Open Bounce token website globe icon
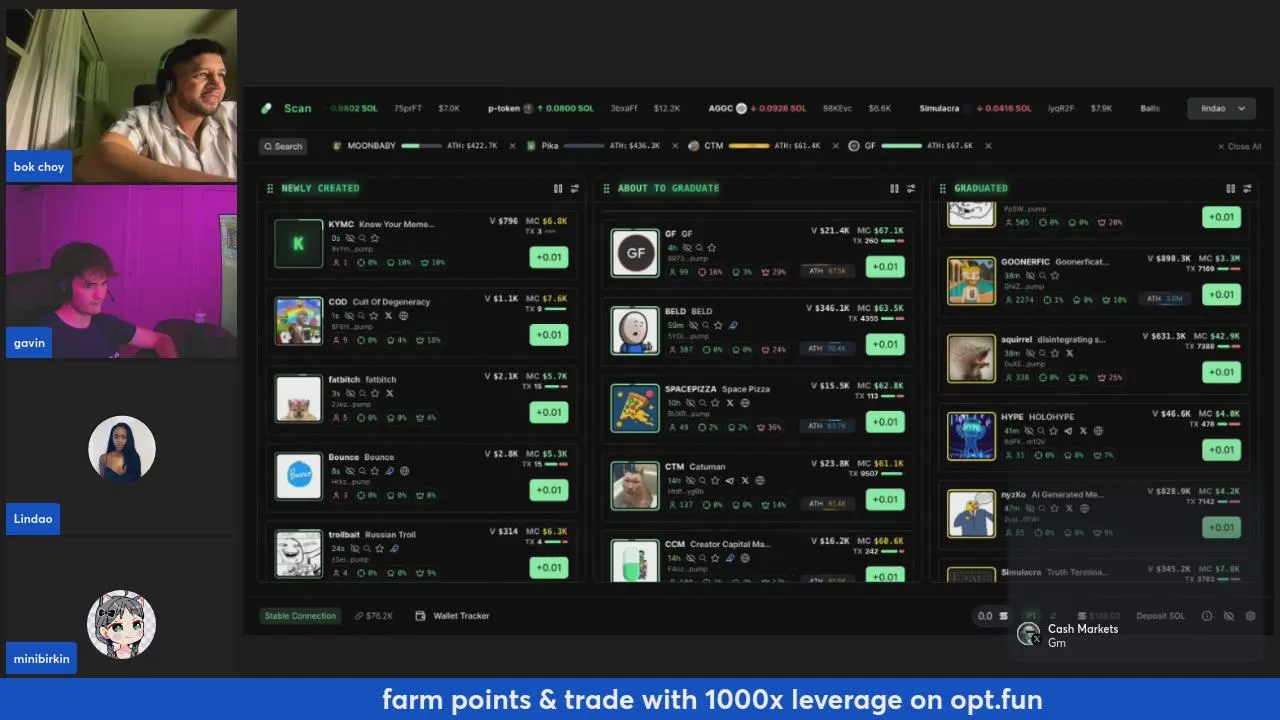This screenshot has height=720, width=1280. coord(404,471)
